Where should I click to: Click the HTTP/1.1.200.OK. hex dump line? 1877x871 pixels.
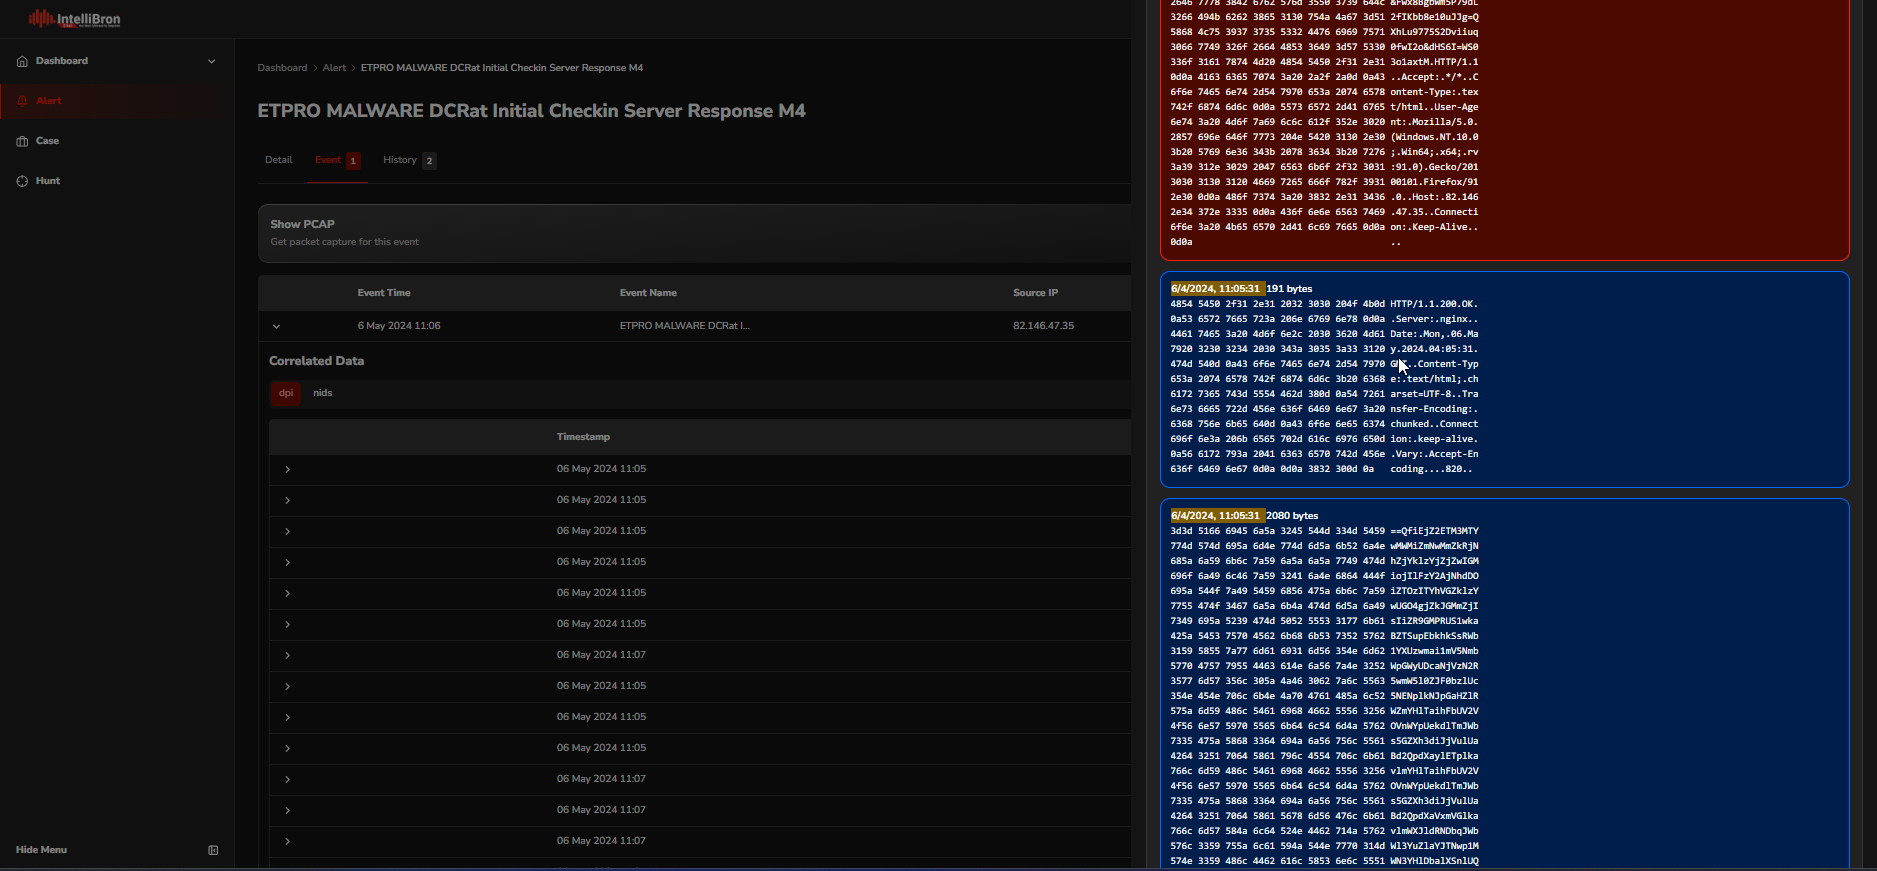click(1324, 304)
